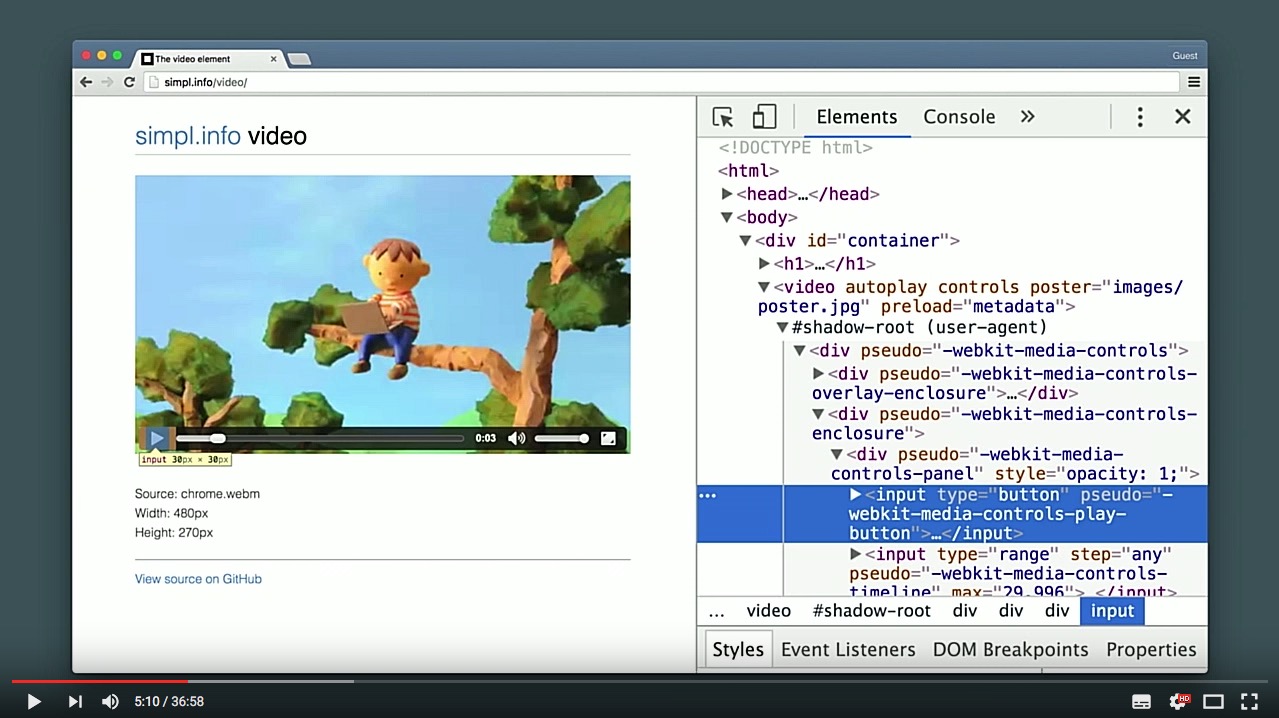Collapse the #shadow-root (user-agent) node
The height and width of the screenshot is (718, 1279).
pyautogui.click(x=782, y=327)
